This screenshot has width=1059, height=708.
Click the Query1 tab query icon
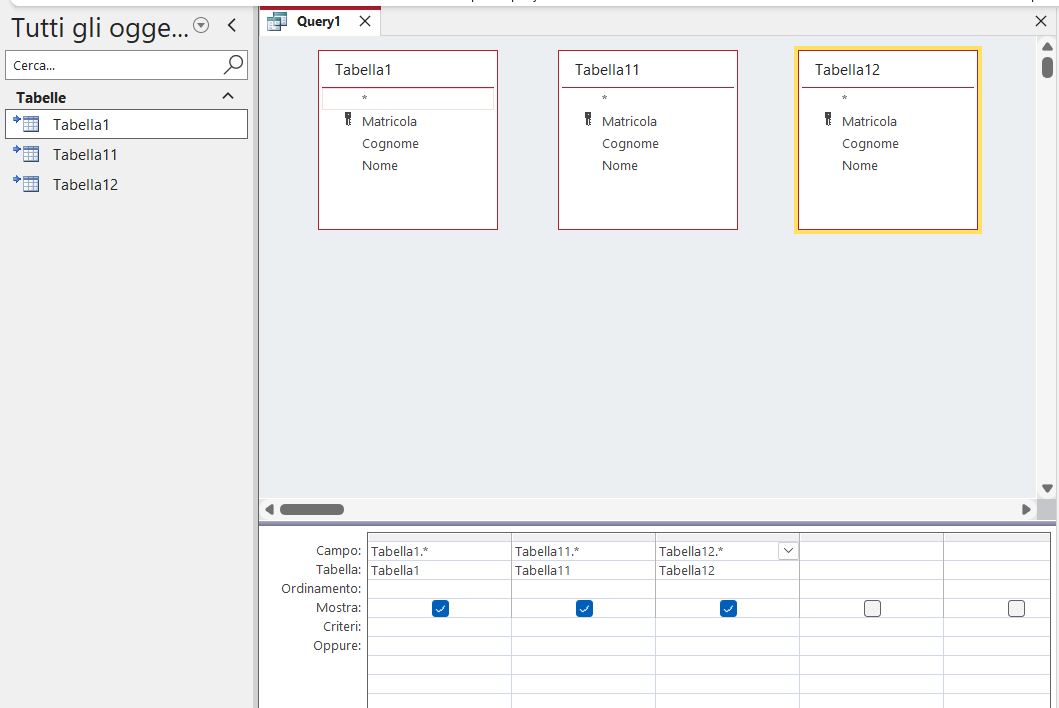(277, 22)
